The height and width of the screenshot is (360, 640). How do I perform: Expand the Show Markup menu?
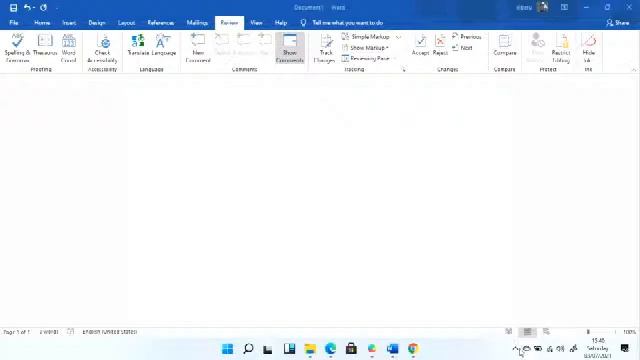pos(365,48)
